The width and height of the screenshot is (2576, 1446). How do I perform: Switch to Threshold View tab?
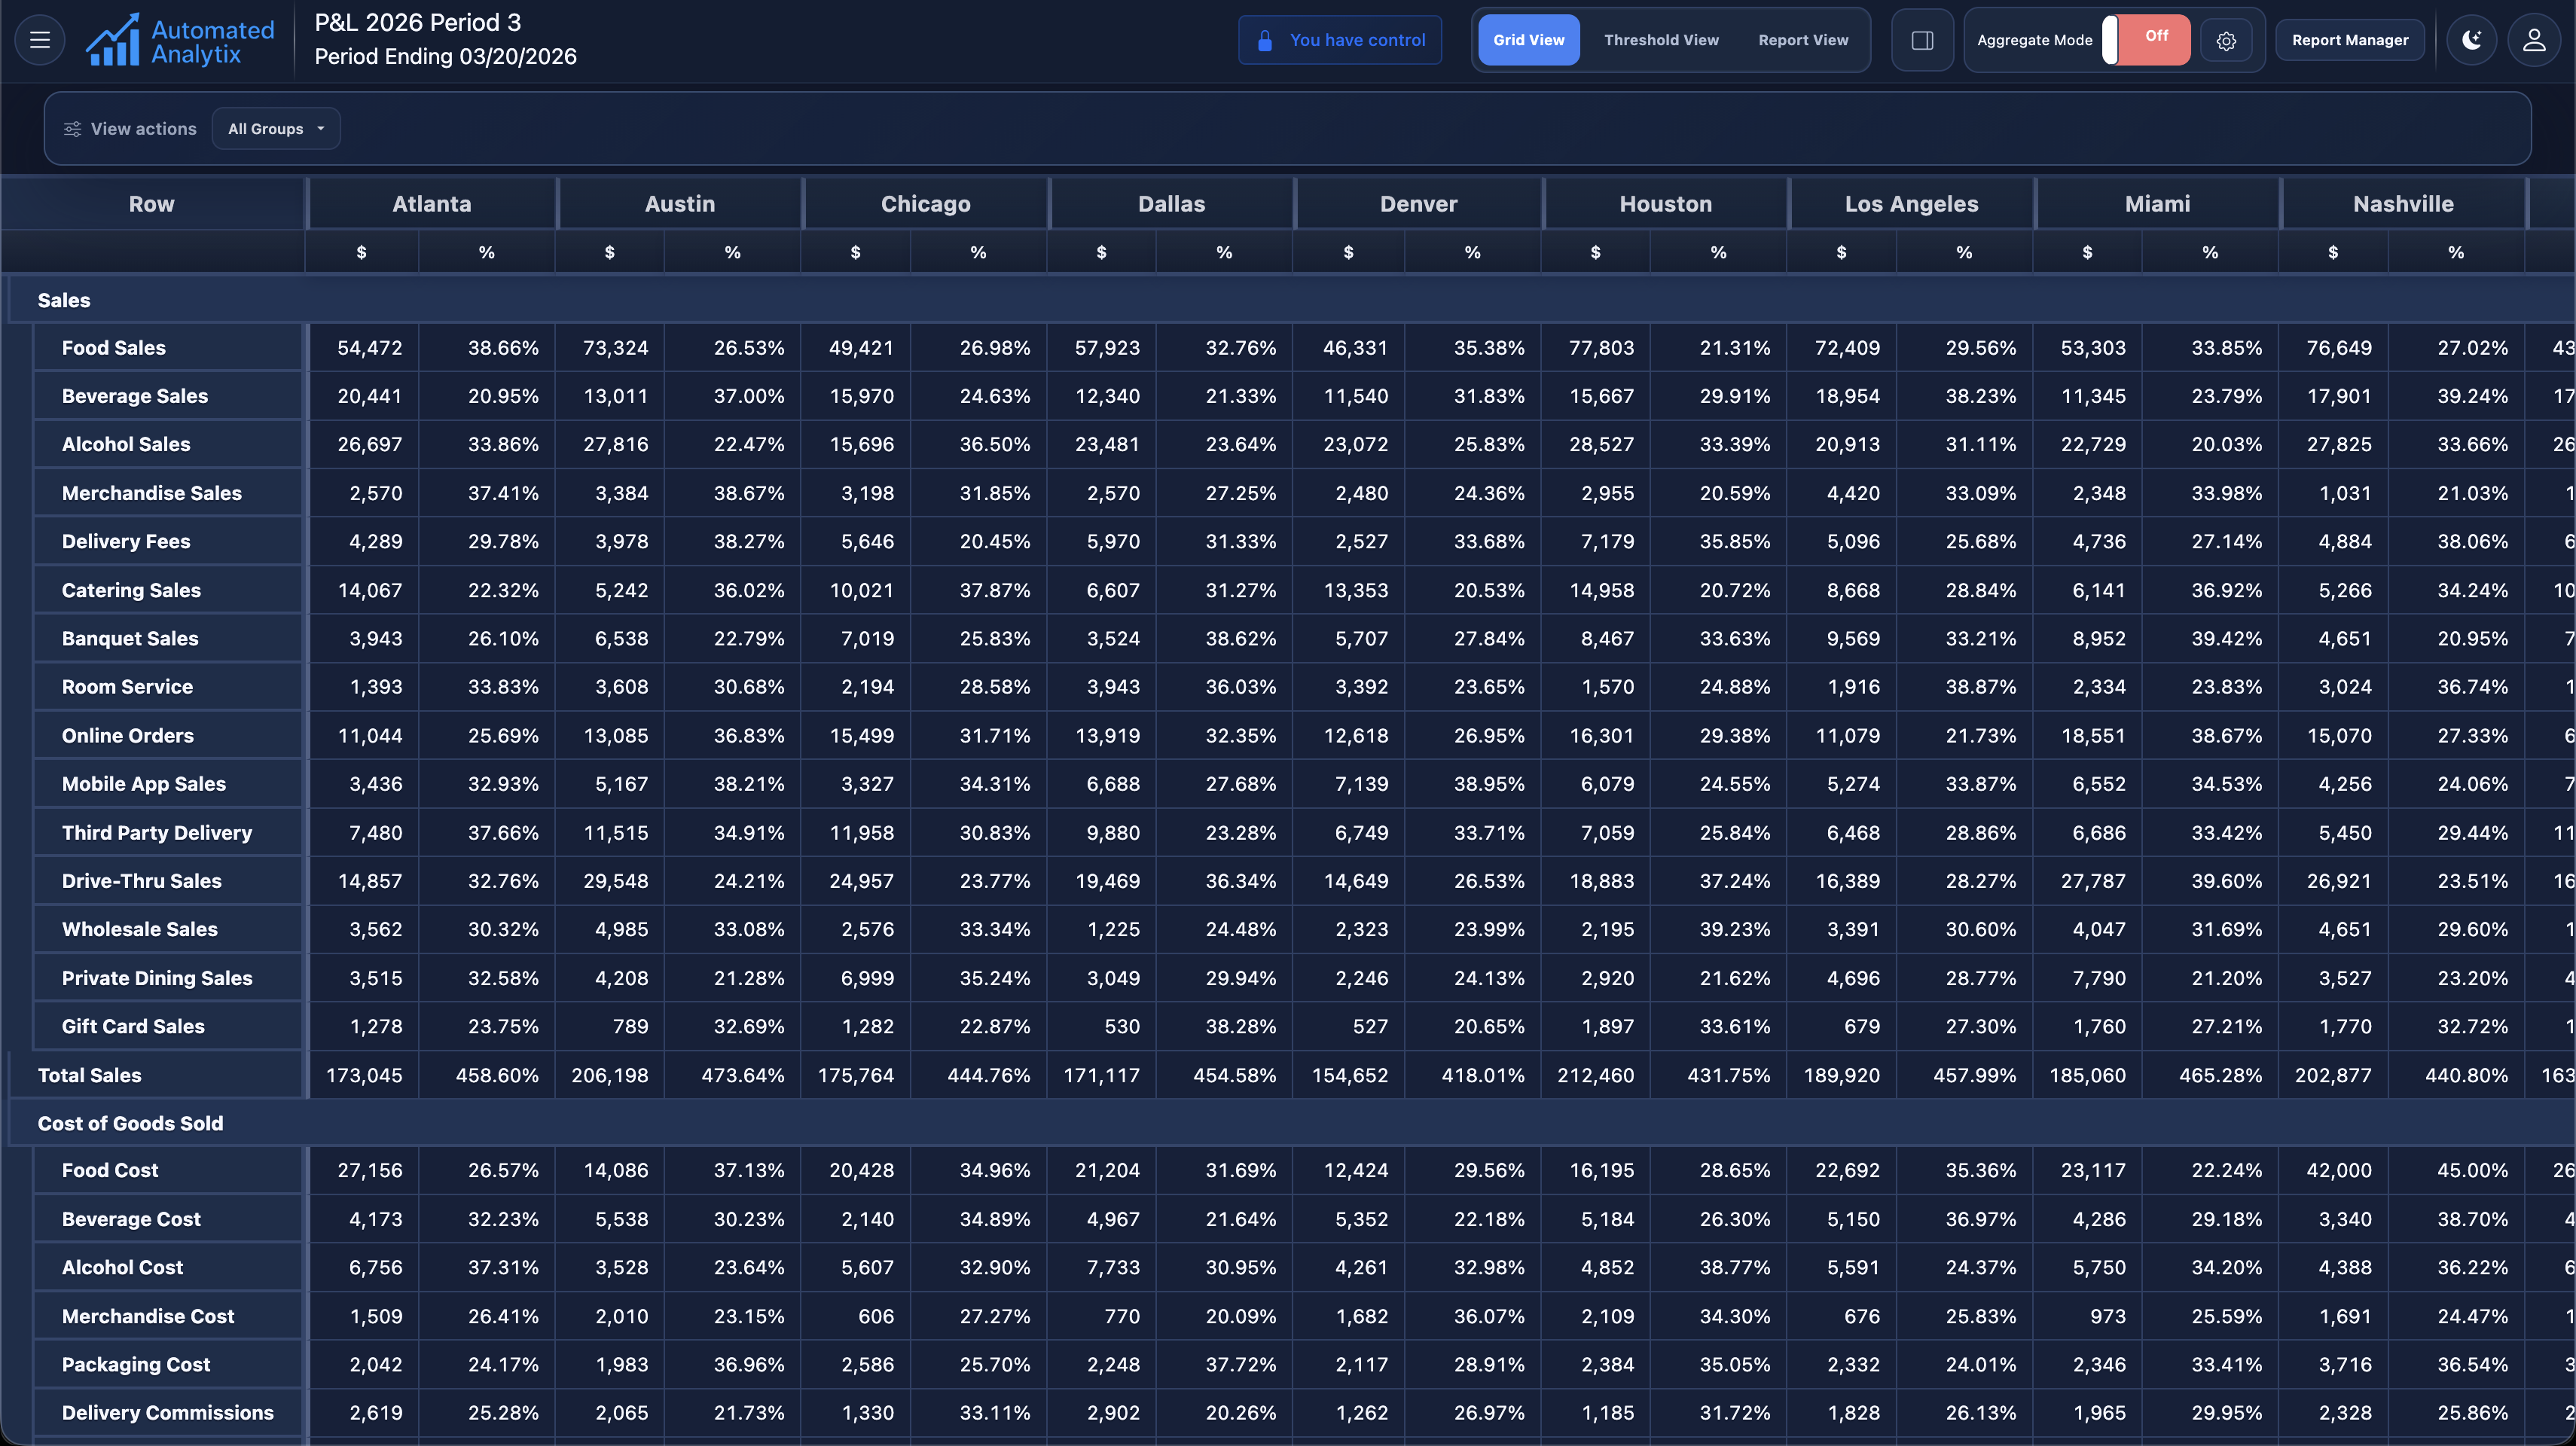click(1661, 40)
